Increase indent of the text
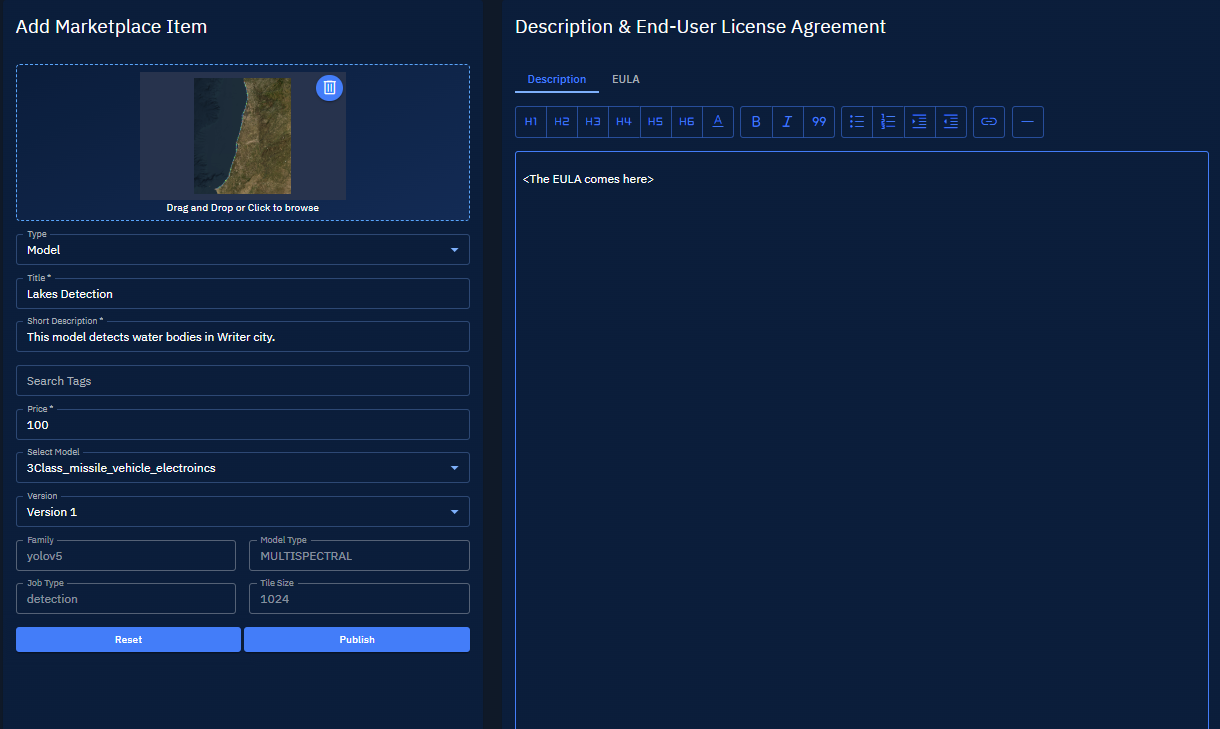Image resolution: width=1220 pixels, height=729 pixels. click(919, 122)
